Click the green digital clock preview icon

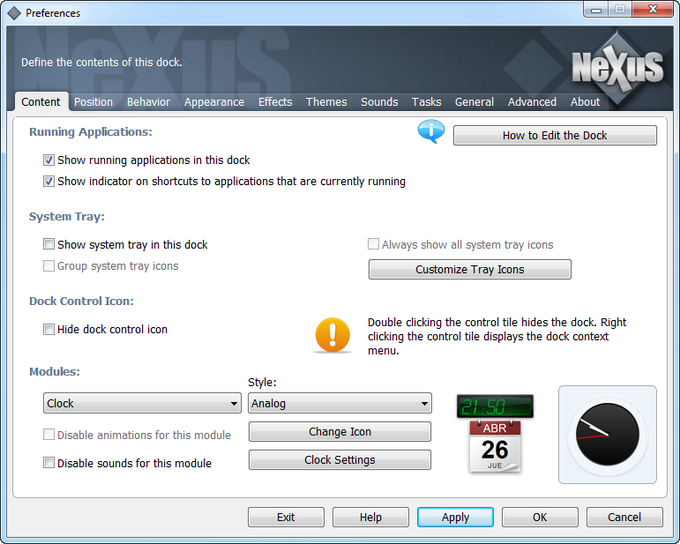click(495, 406)
